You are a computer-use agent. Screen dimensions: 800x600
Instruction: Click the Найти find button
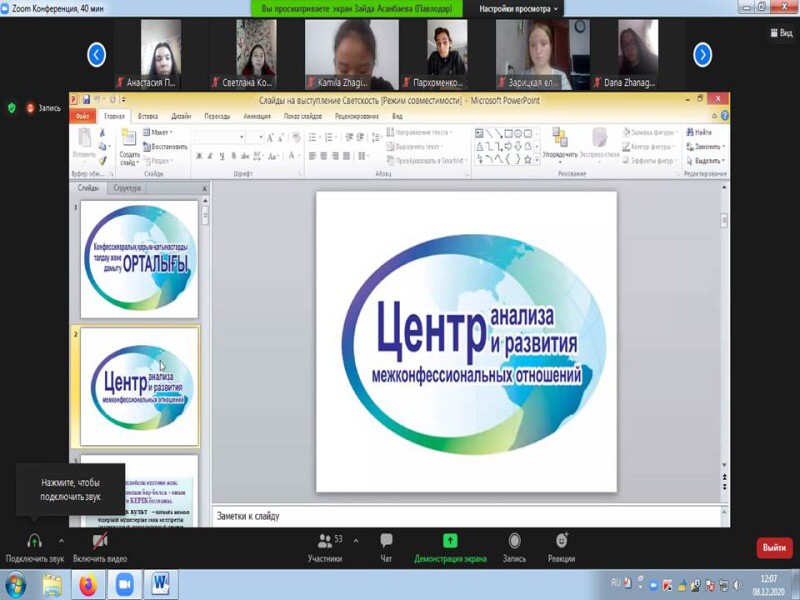699,132
